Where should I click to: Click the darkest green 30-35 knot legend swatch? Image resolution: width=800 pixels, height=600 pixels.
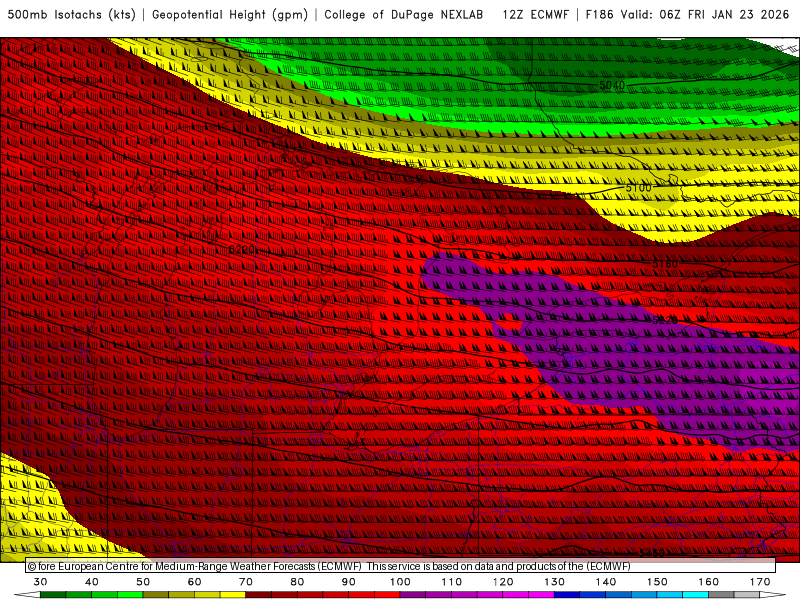(x=53, y=595)
